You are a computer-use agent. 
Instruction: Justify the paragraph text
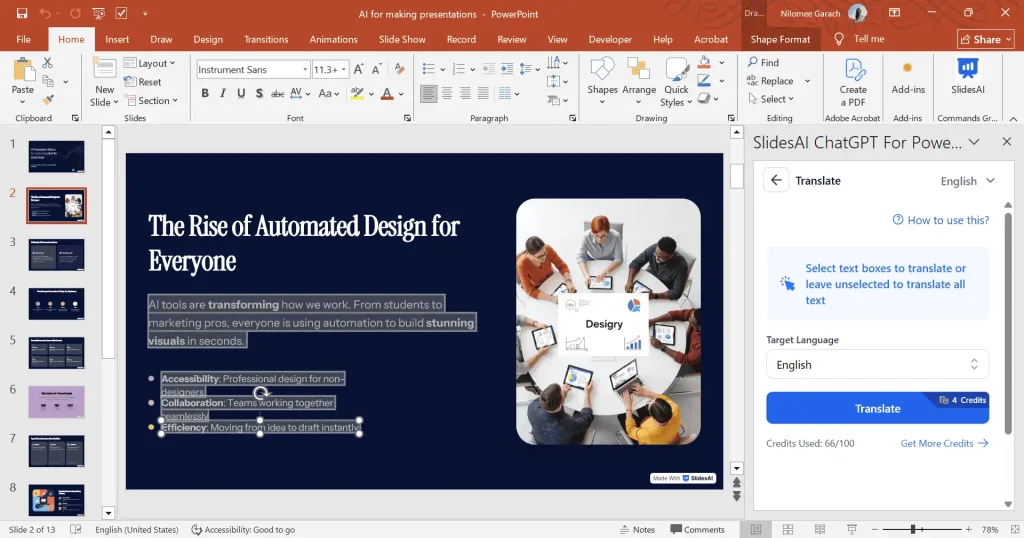pos(483,93)
